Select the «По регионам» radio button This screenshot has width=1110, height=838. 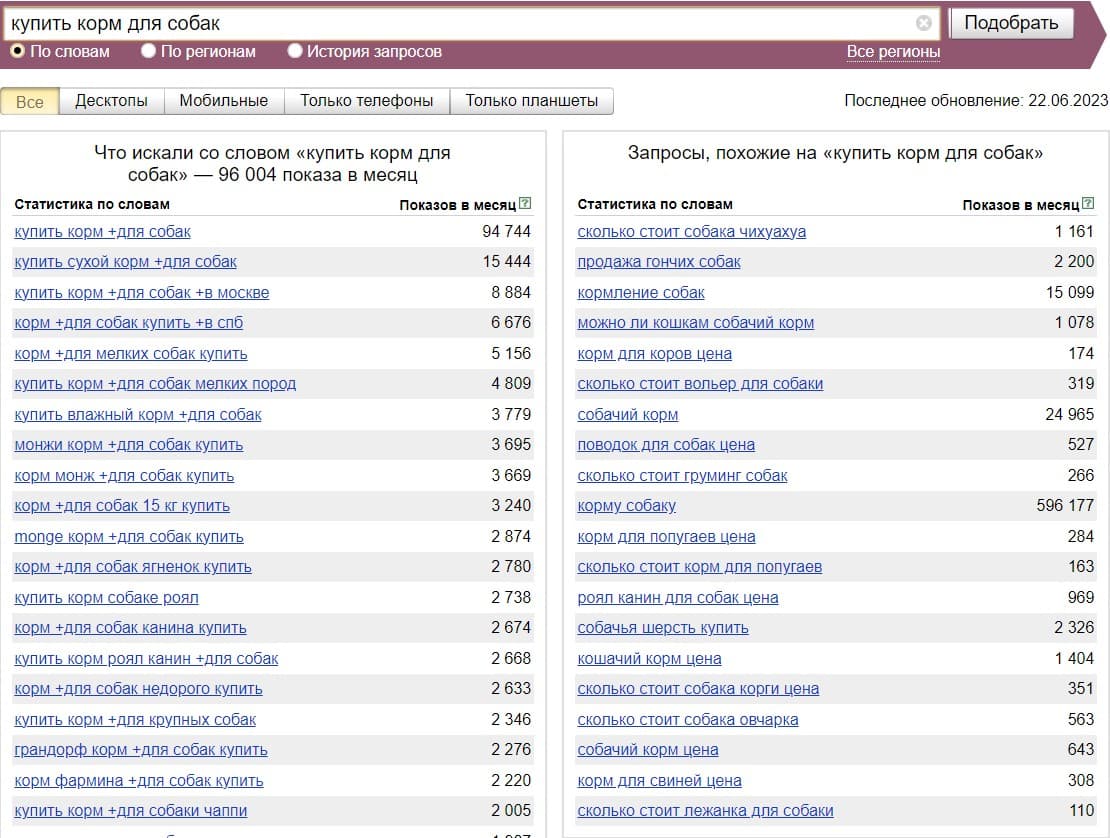(148, 51)
